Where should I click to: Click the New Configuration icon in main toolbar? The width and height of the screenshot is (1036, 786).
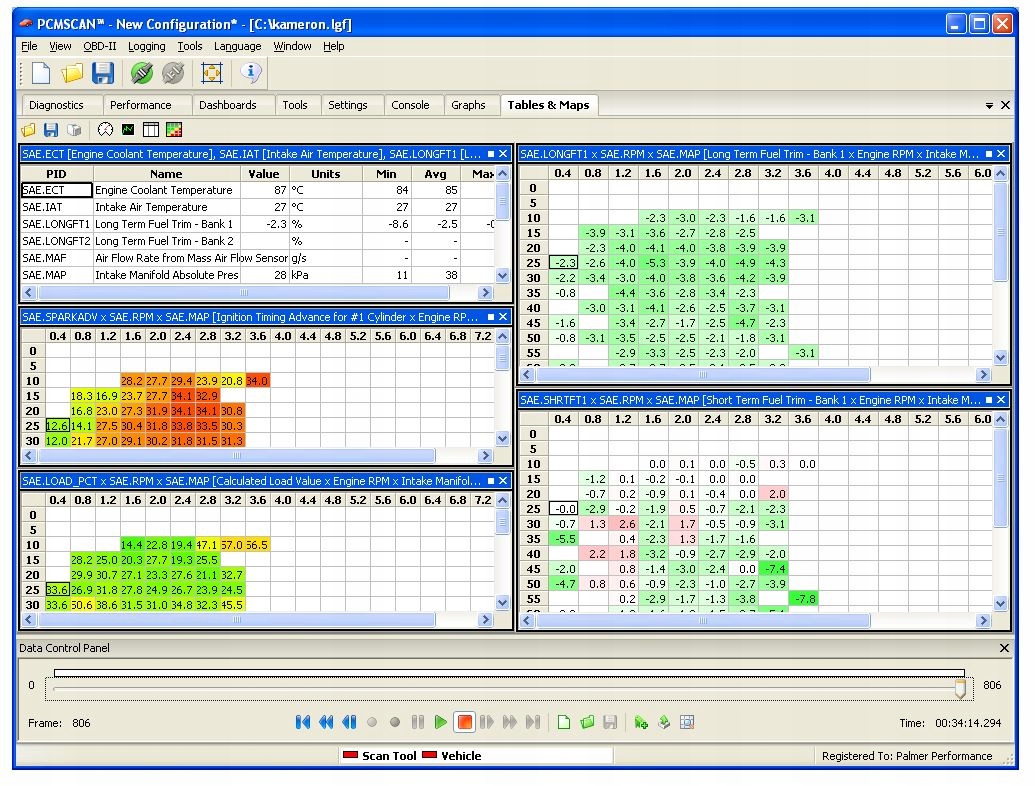coord(40,73)
